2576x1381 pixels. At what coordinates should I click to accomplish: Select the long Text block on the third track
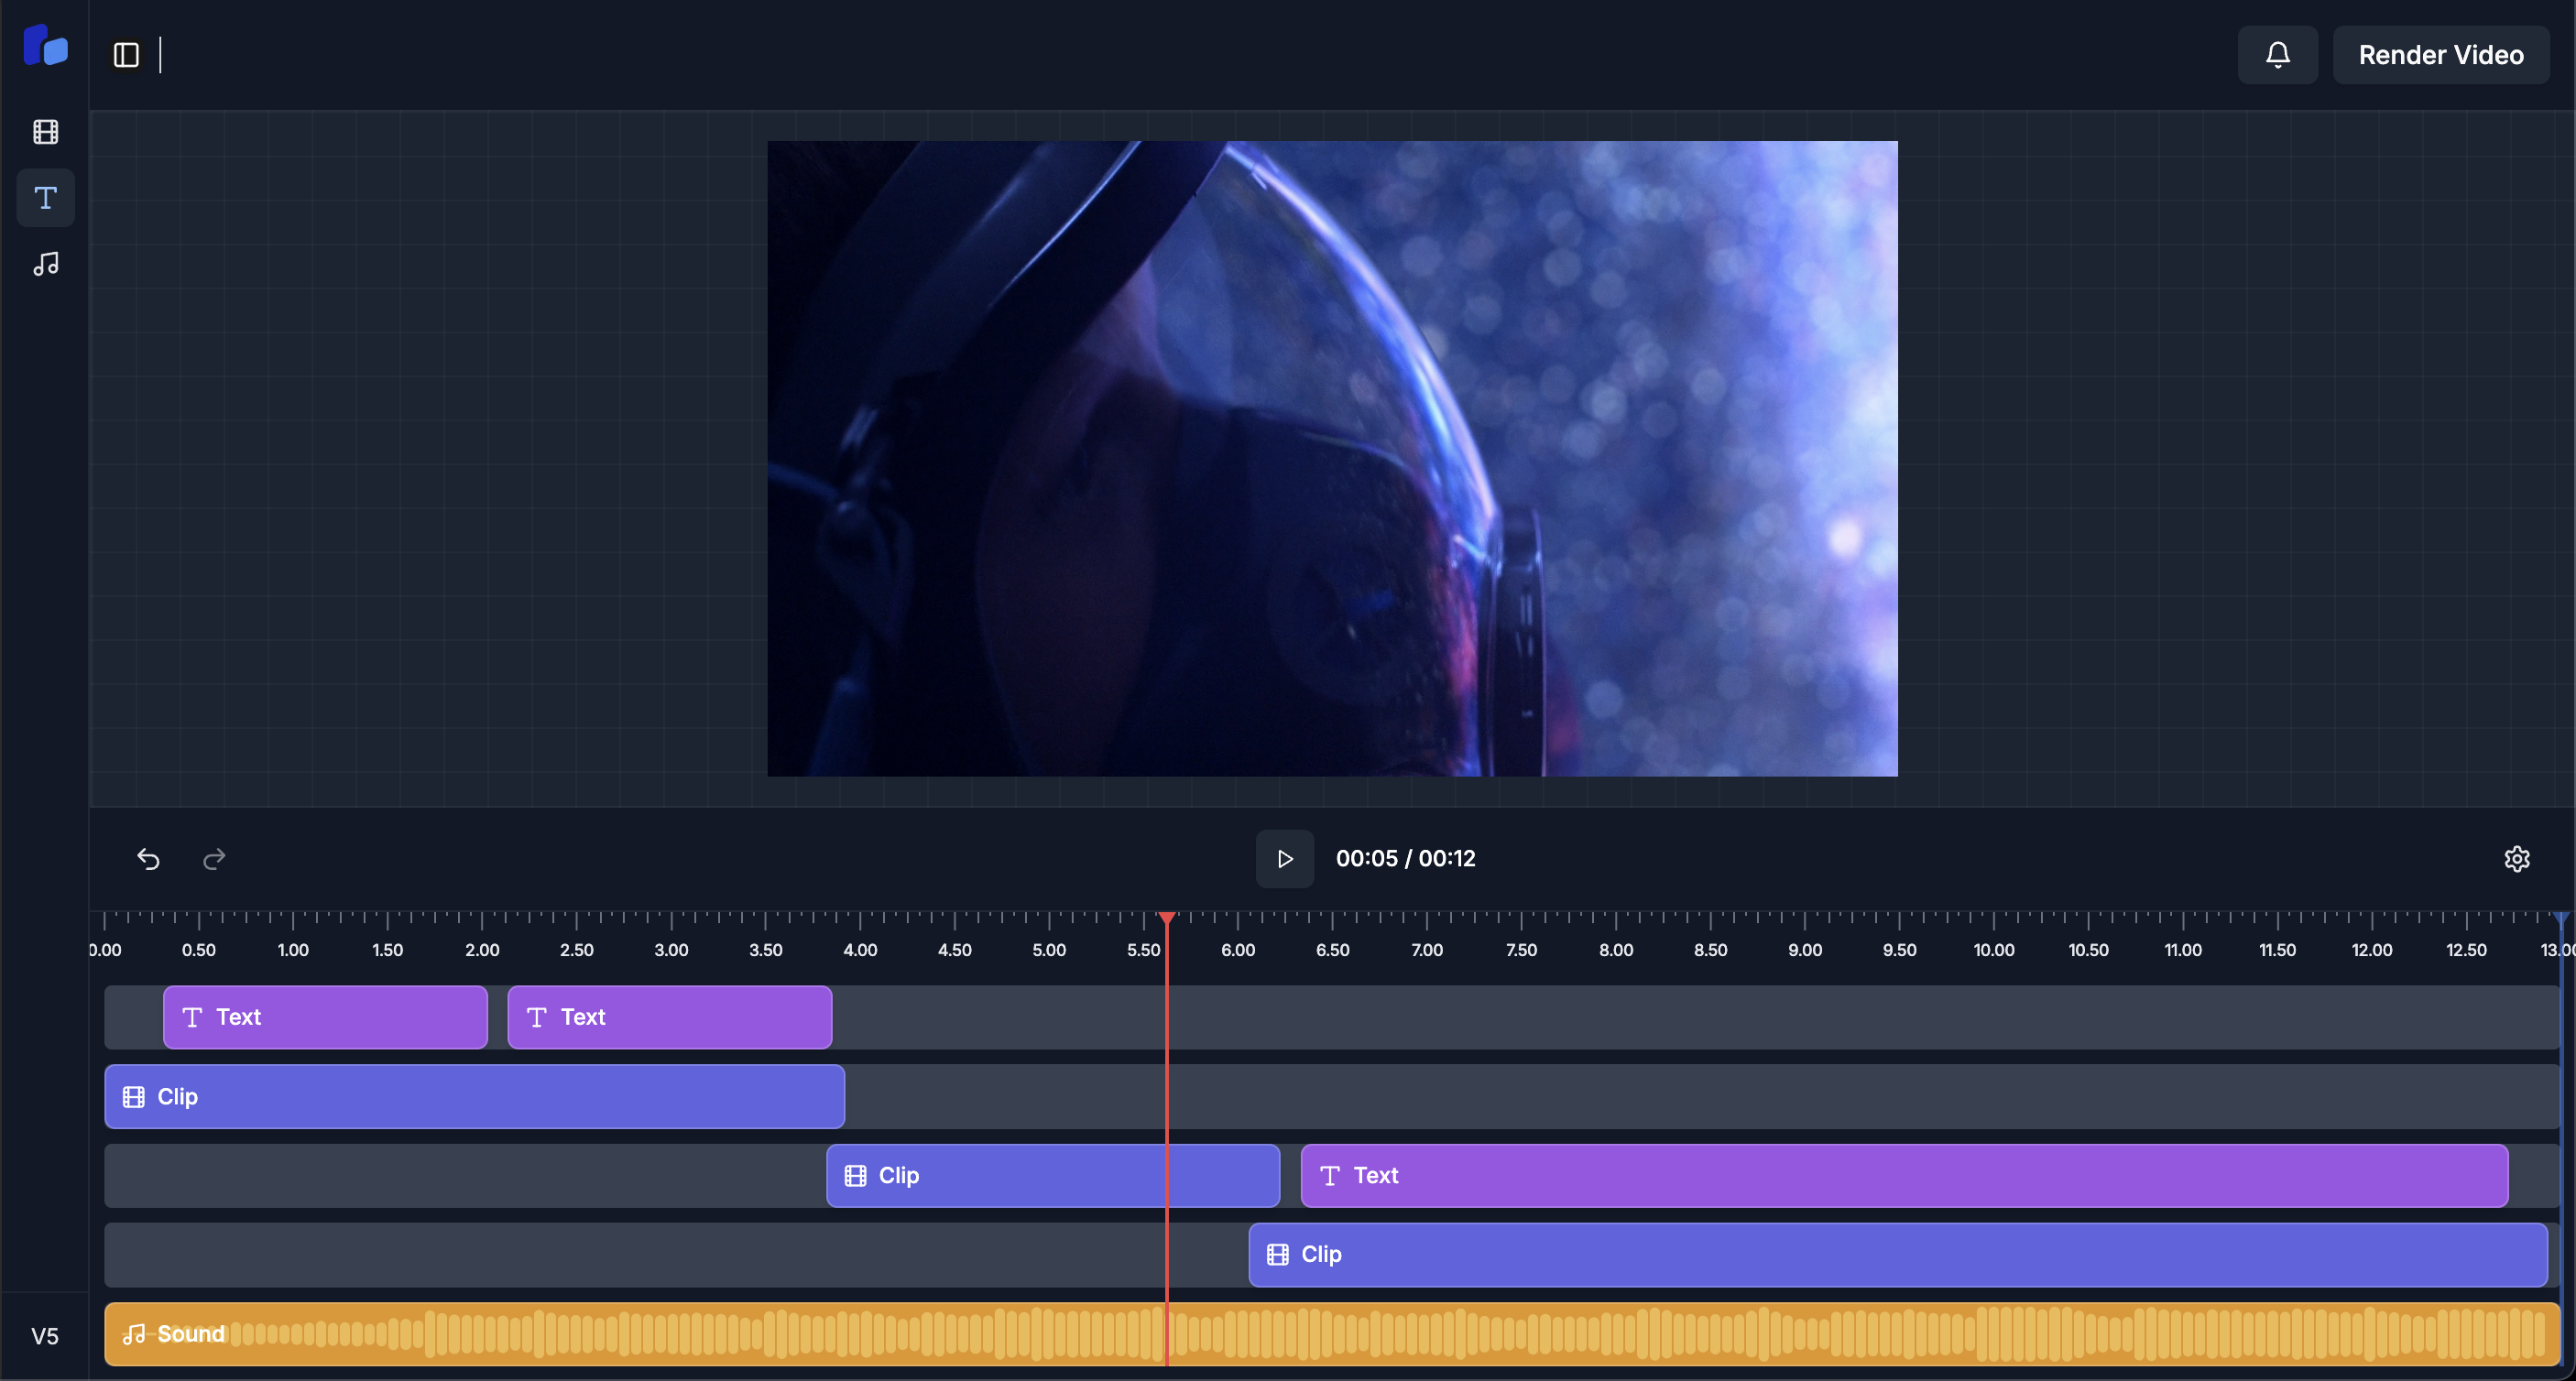click(1903, 1176)
